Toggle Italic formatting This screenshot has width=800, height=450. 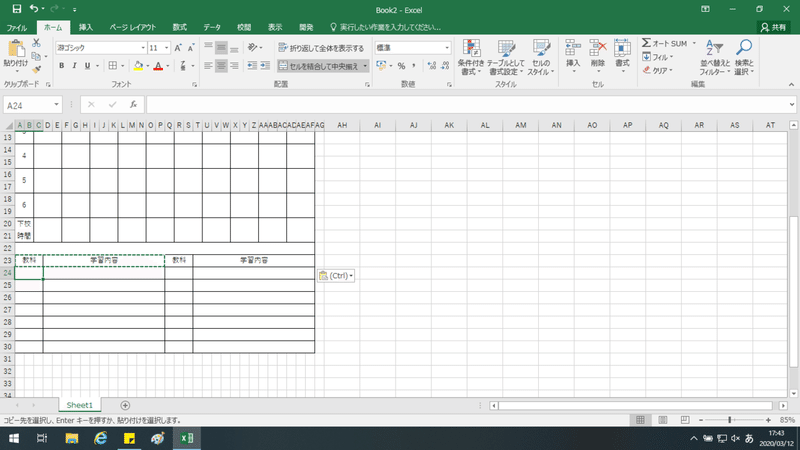74,66
